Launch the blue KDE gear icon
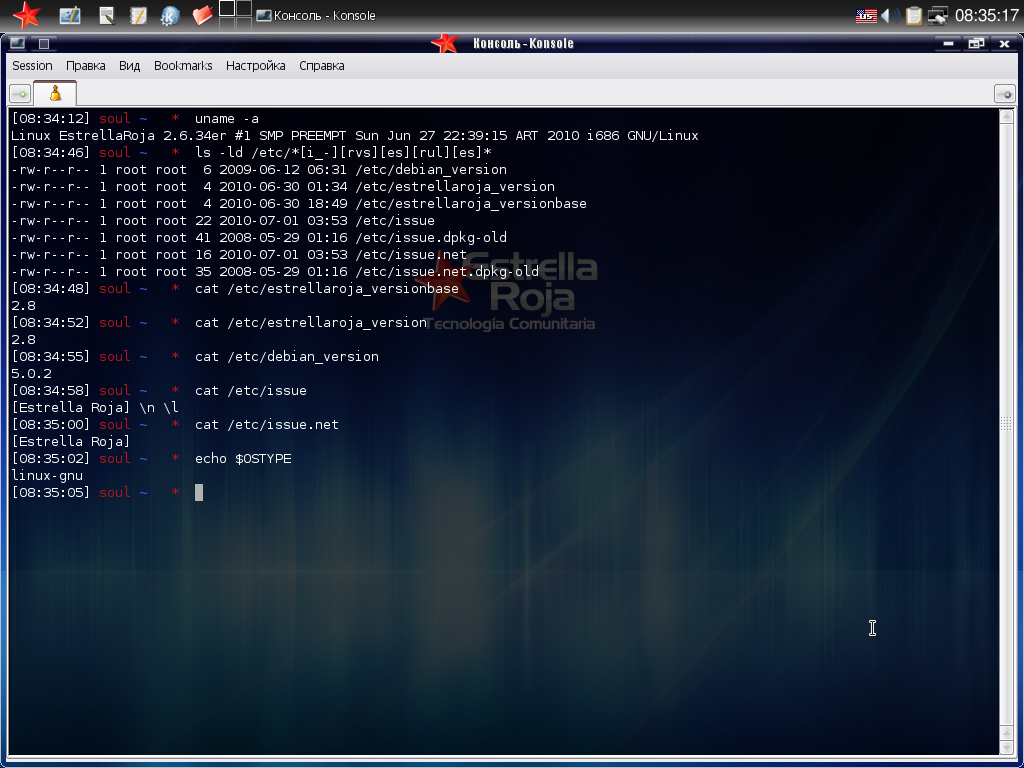 [x=170, y=15]
